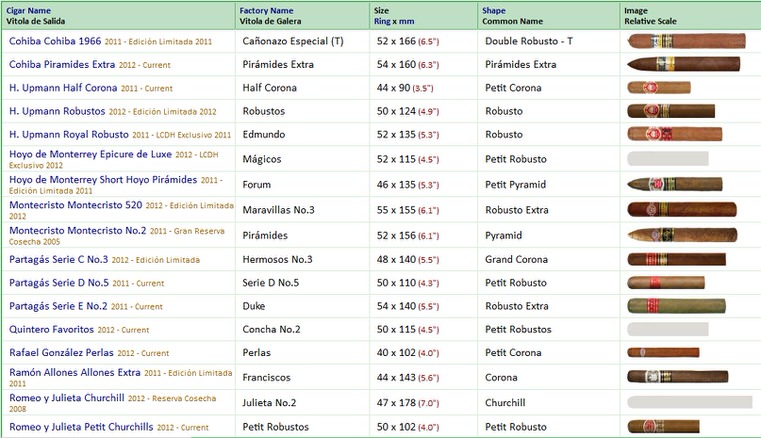
Task: Open the Partagás Serie C No.3 link
Action: coord(58,260)
